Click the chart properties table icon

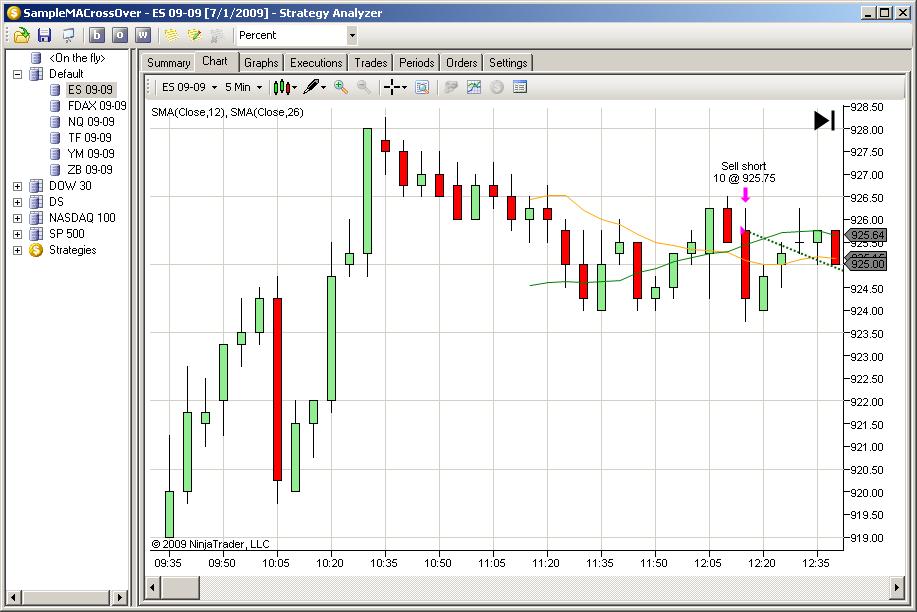point(520,87)
